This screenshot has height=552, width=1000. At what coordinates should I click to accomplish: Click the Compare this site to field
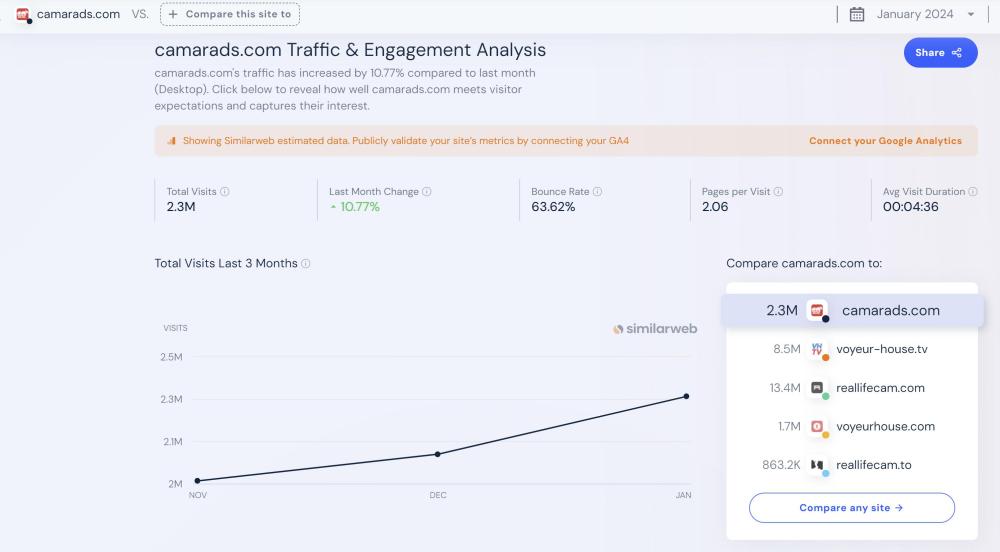[230, 14]
